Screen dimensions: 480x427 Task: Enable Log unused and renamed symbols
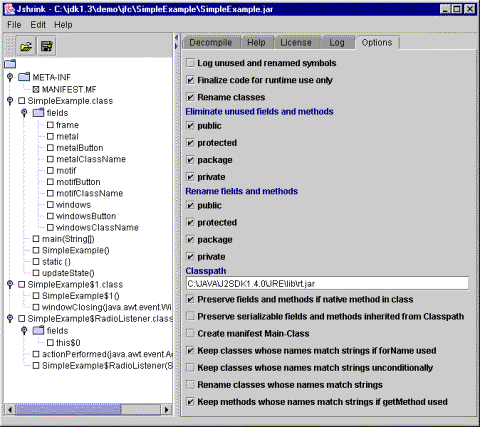click(x=190, y=63)
